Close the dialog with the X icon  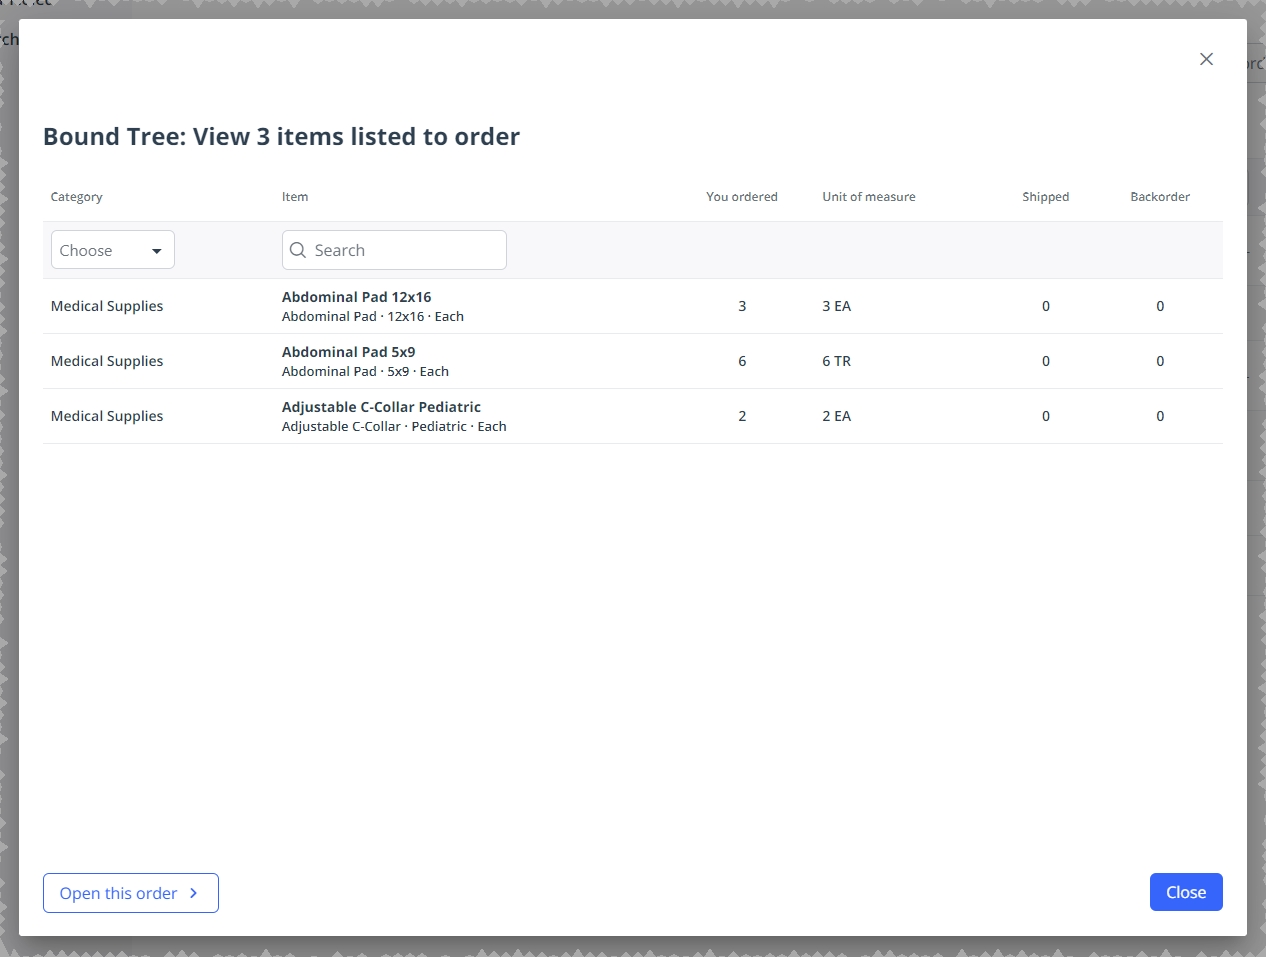(1206, 59)
